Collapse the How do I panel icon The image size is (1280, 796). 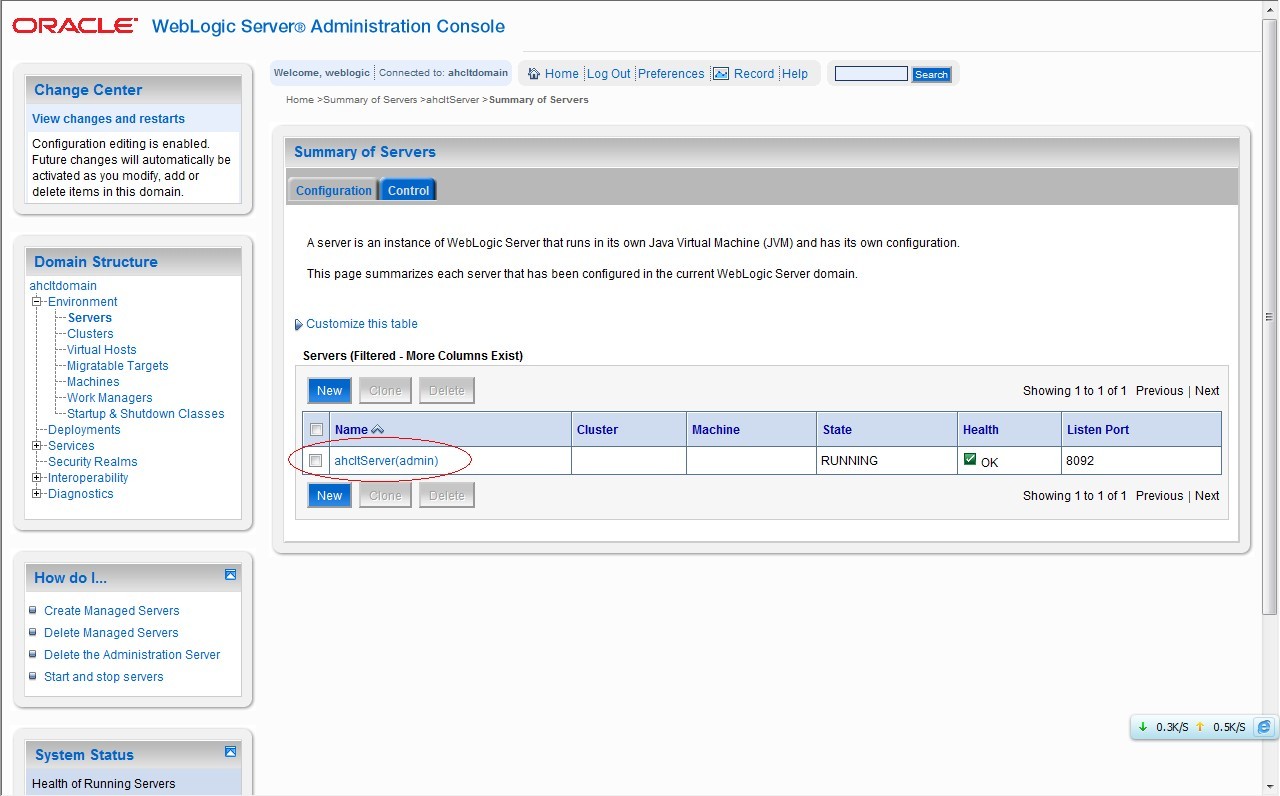pyautogui.click(x=230, y=575)
